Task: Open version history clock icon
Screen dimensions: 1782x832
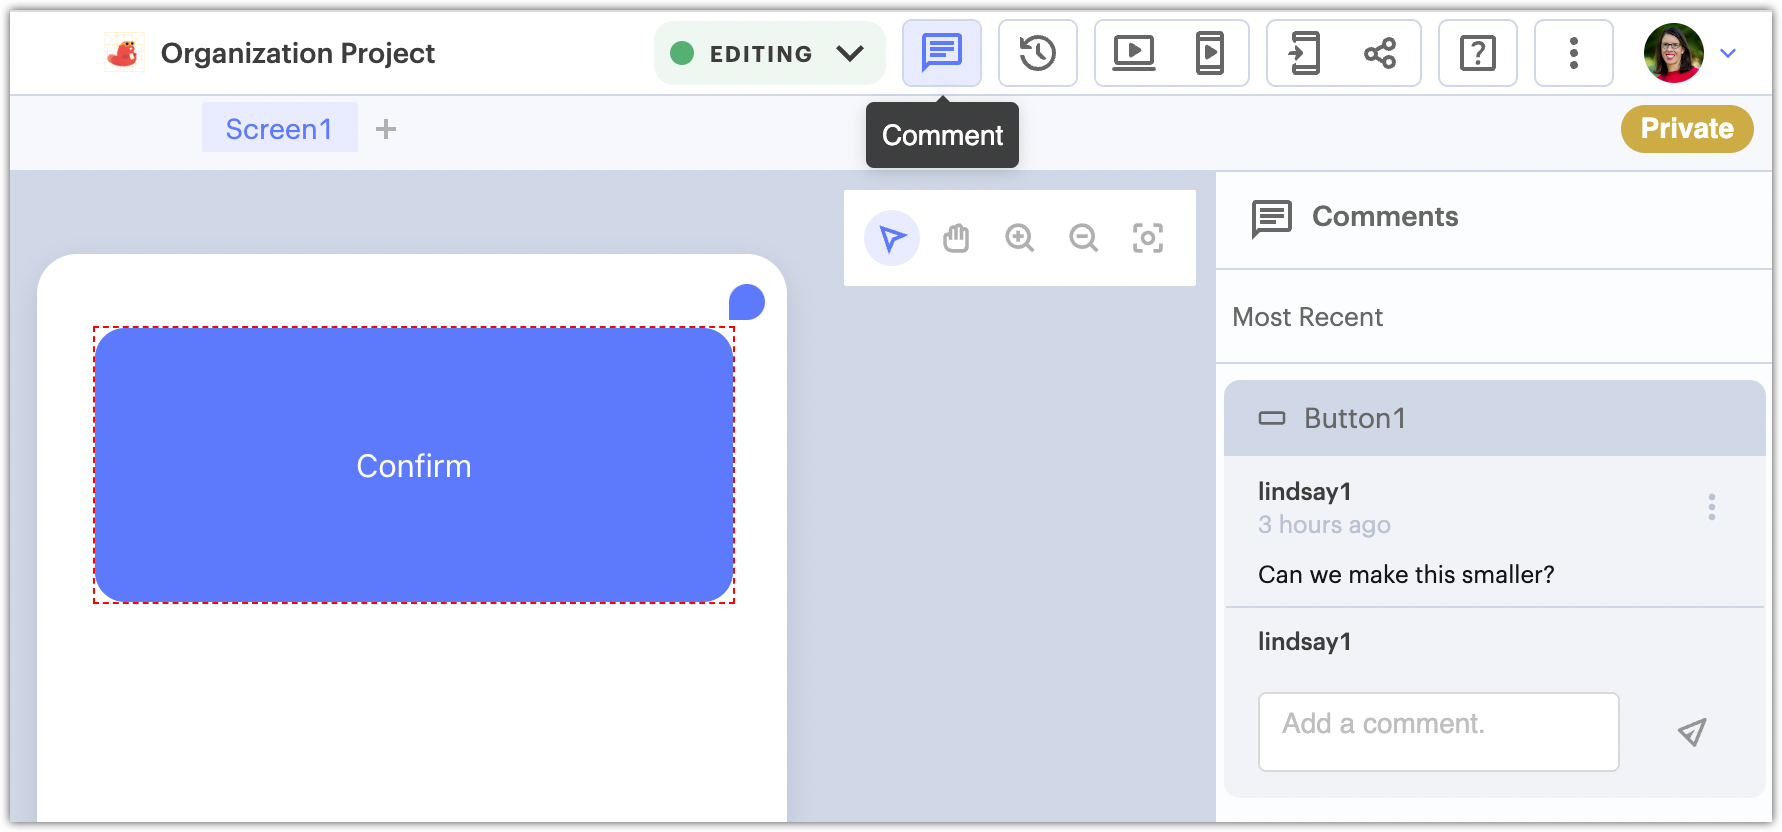Action: tap(1037, 53)
